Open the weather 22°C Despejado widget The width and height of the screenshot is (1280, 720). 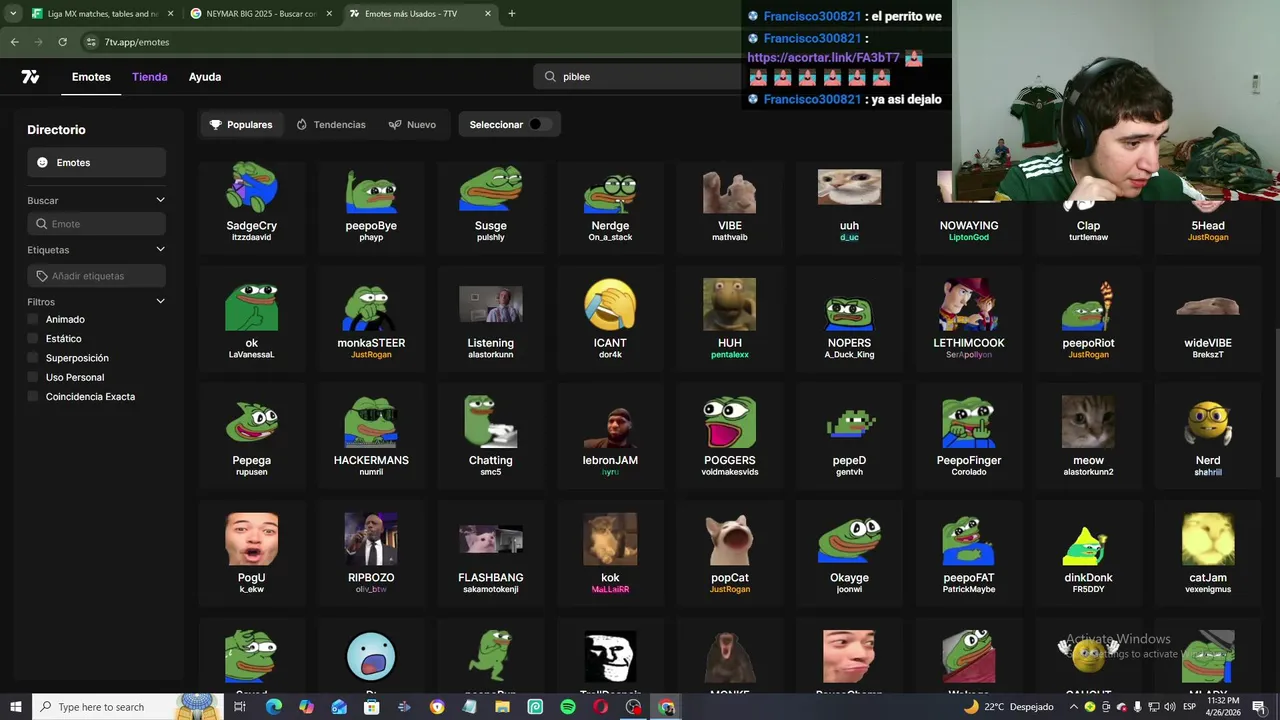point(1008,707)
